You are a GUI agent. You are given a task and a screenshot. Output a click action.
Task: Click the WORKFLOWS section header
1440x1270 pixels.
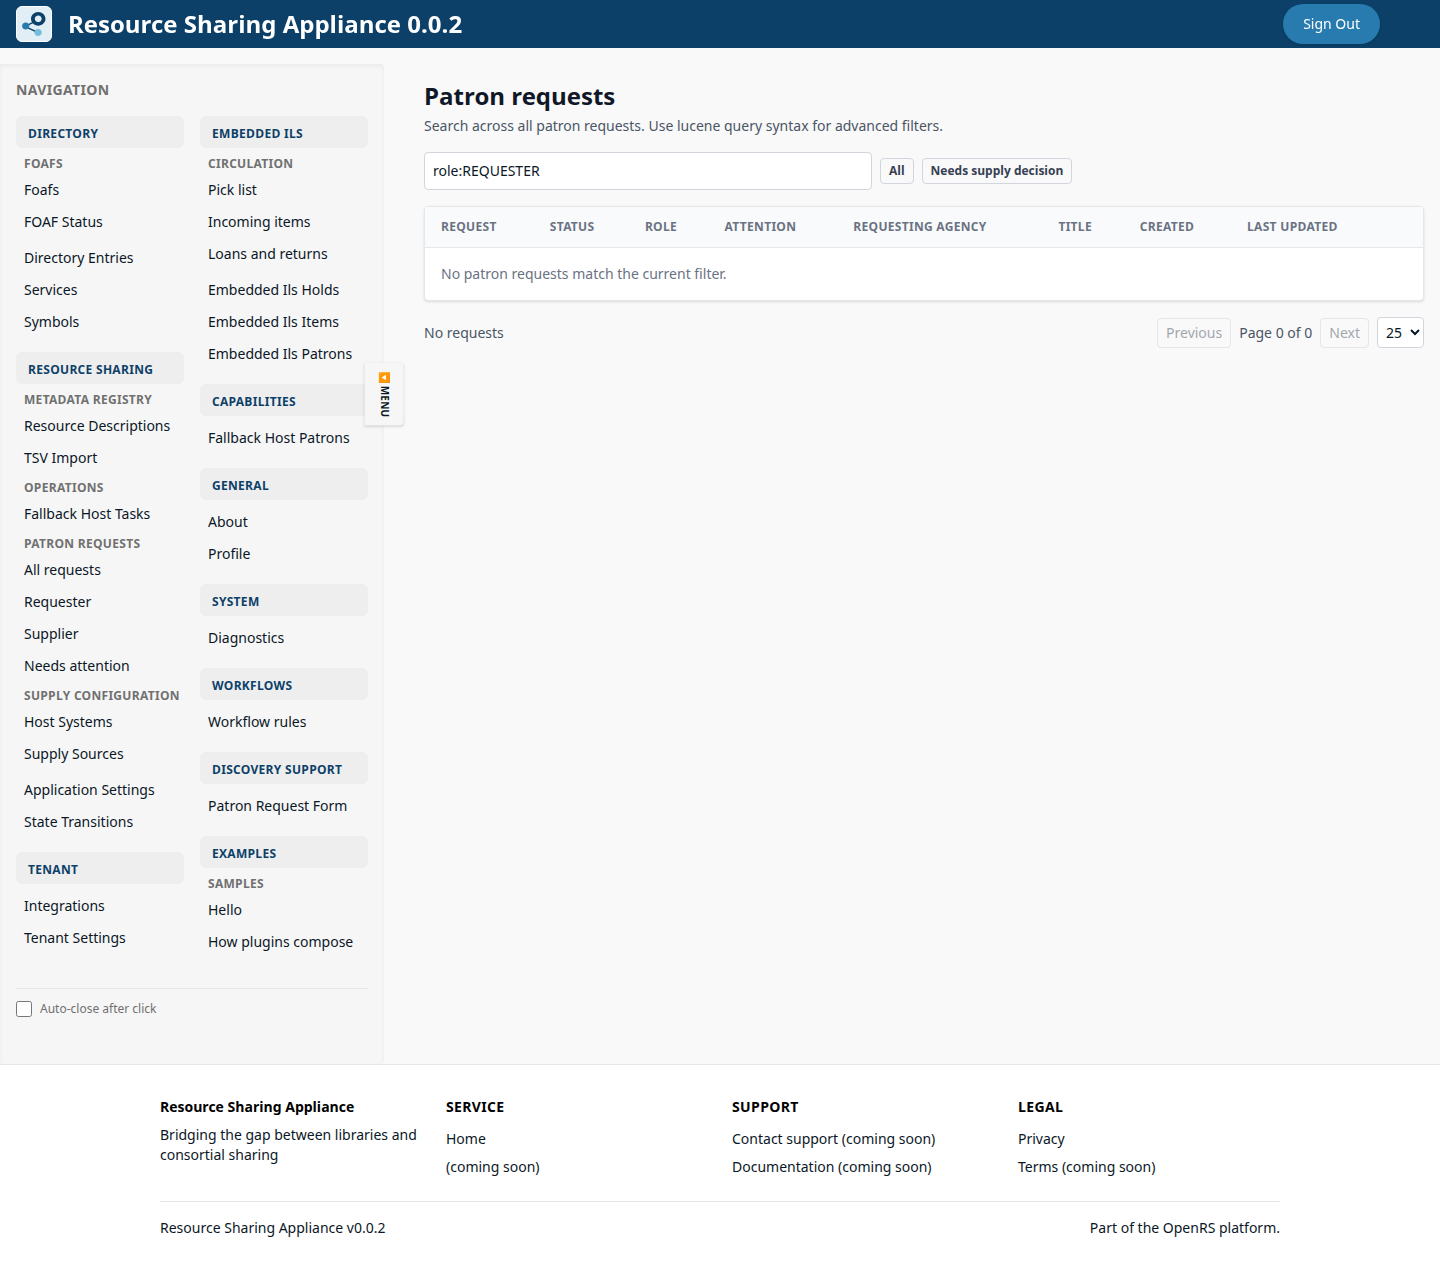click(284, 684)
